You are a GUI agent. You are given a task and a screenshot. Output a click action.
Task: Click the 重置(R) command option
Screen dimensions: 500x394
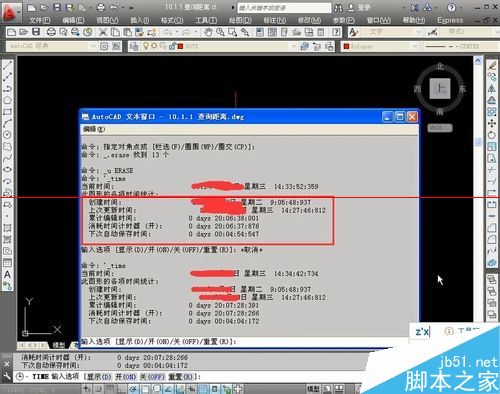point(181,377)
